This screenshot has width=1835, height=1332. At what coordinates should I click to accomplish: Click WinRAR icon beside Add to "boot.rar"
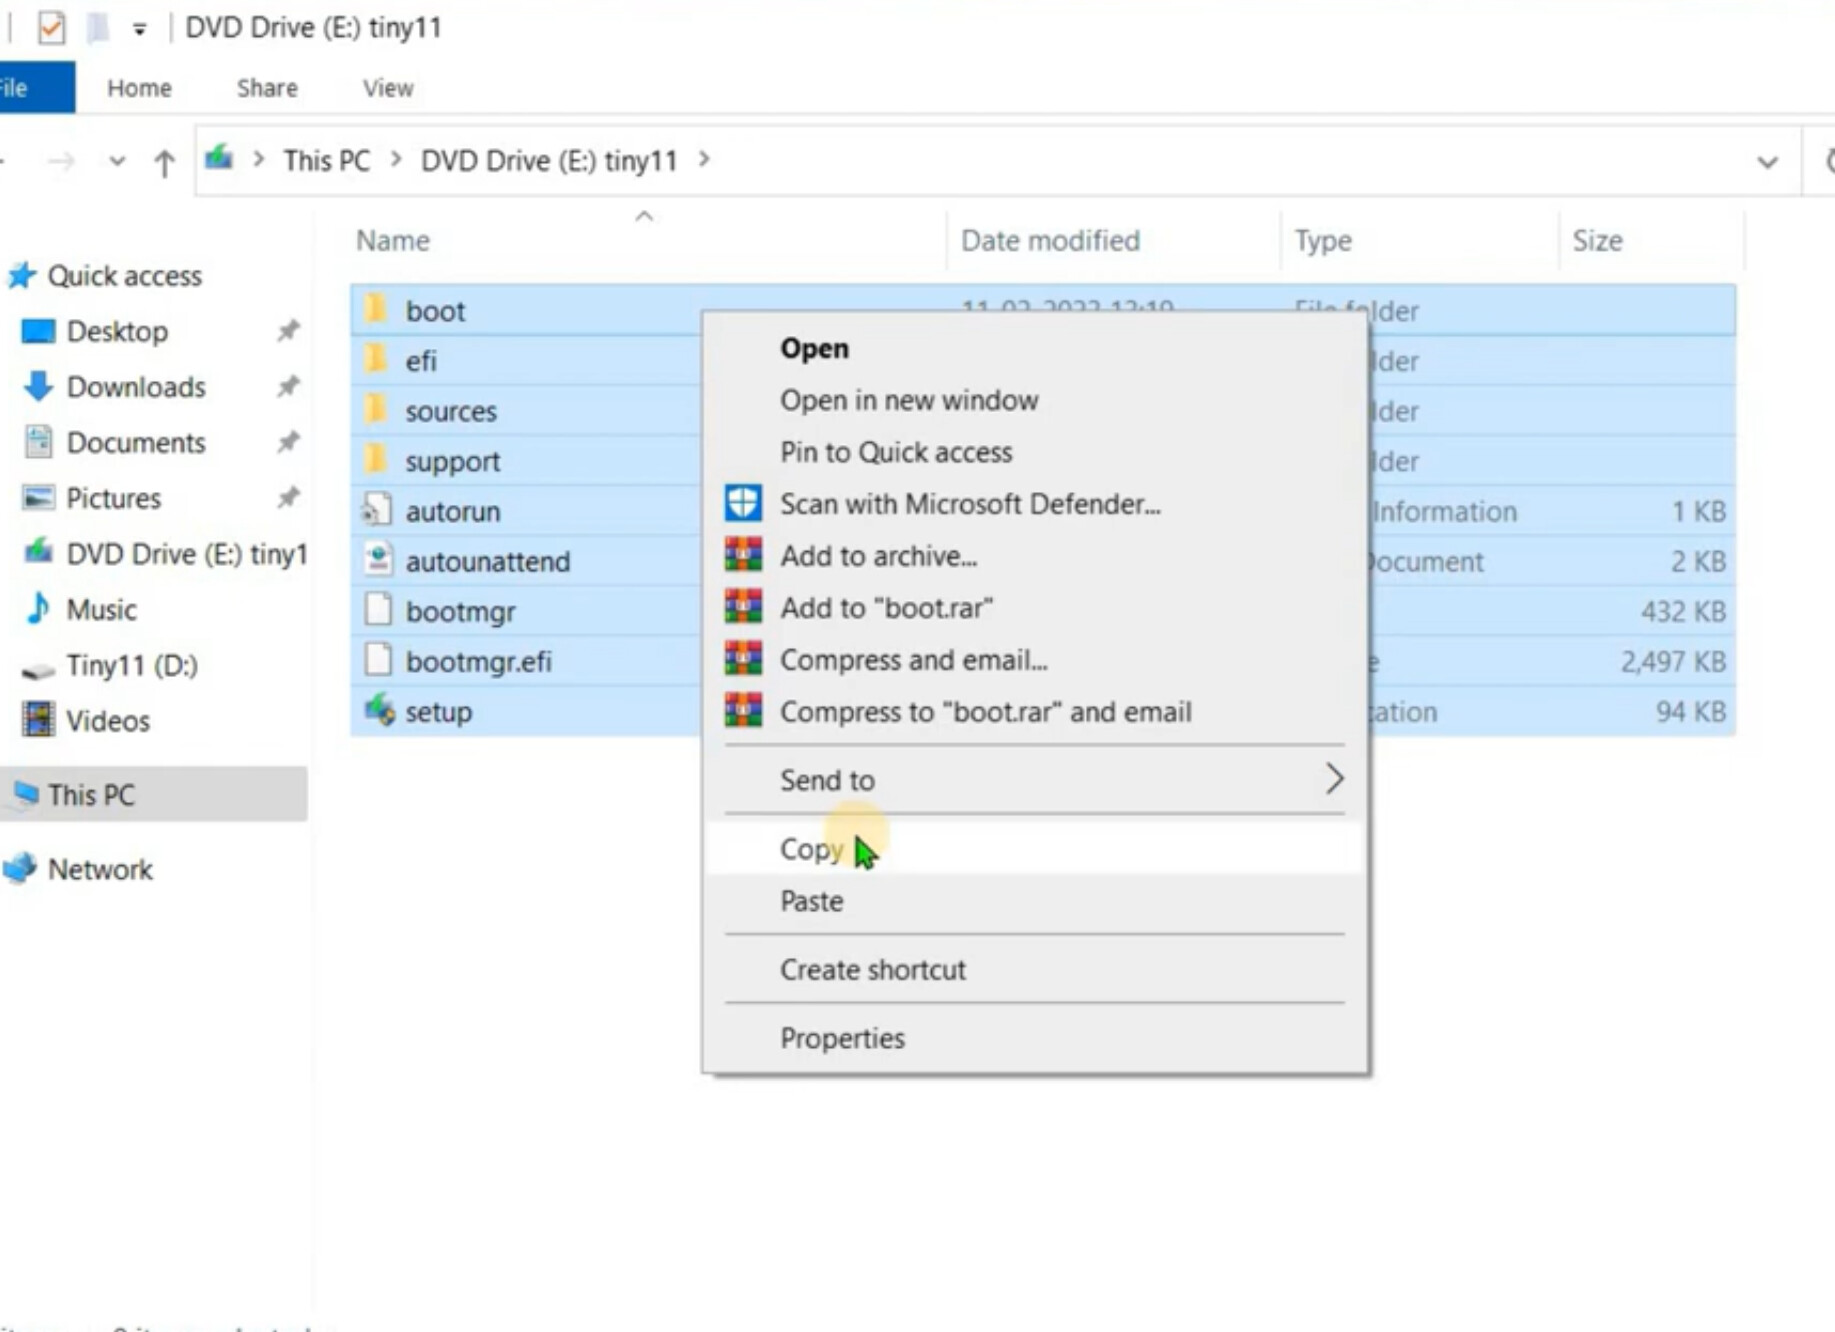(x=743, y=607)
